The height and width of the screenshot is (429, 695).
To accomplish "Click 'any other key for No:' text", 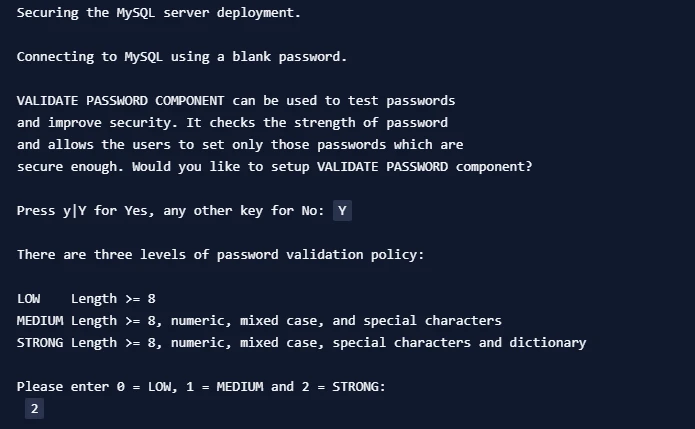I will (244, 211).
